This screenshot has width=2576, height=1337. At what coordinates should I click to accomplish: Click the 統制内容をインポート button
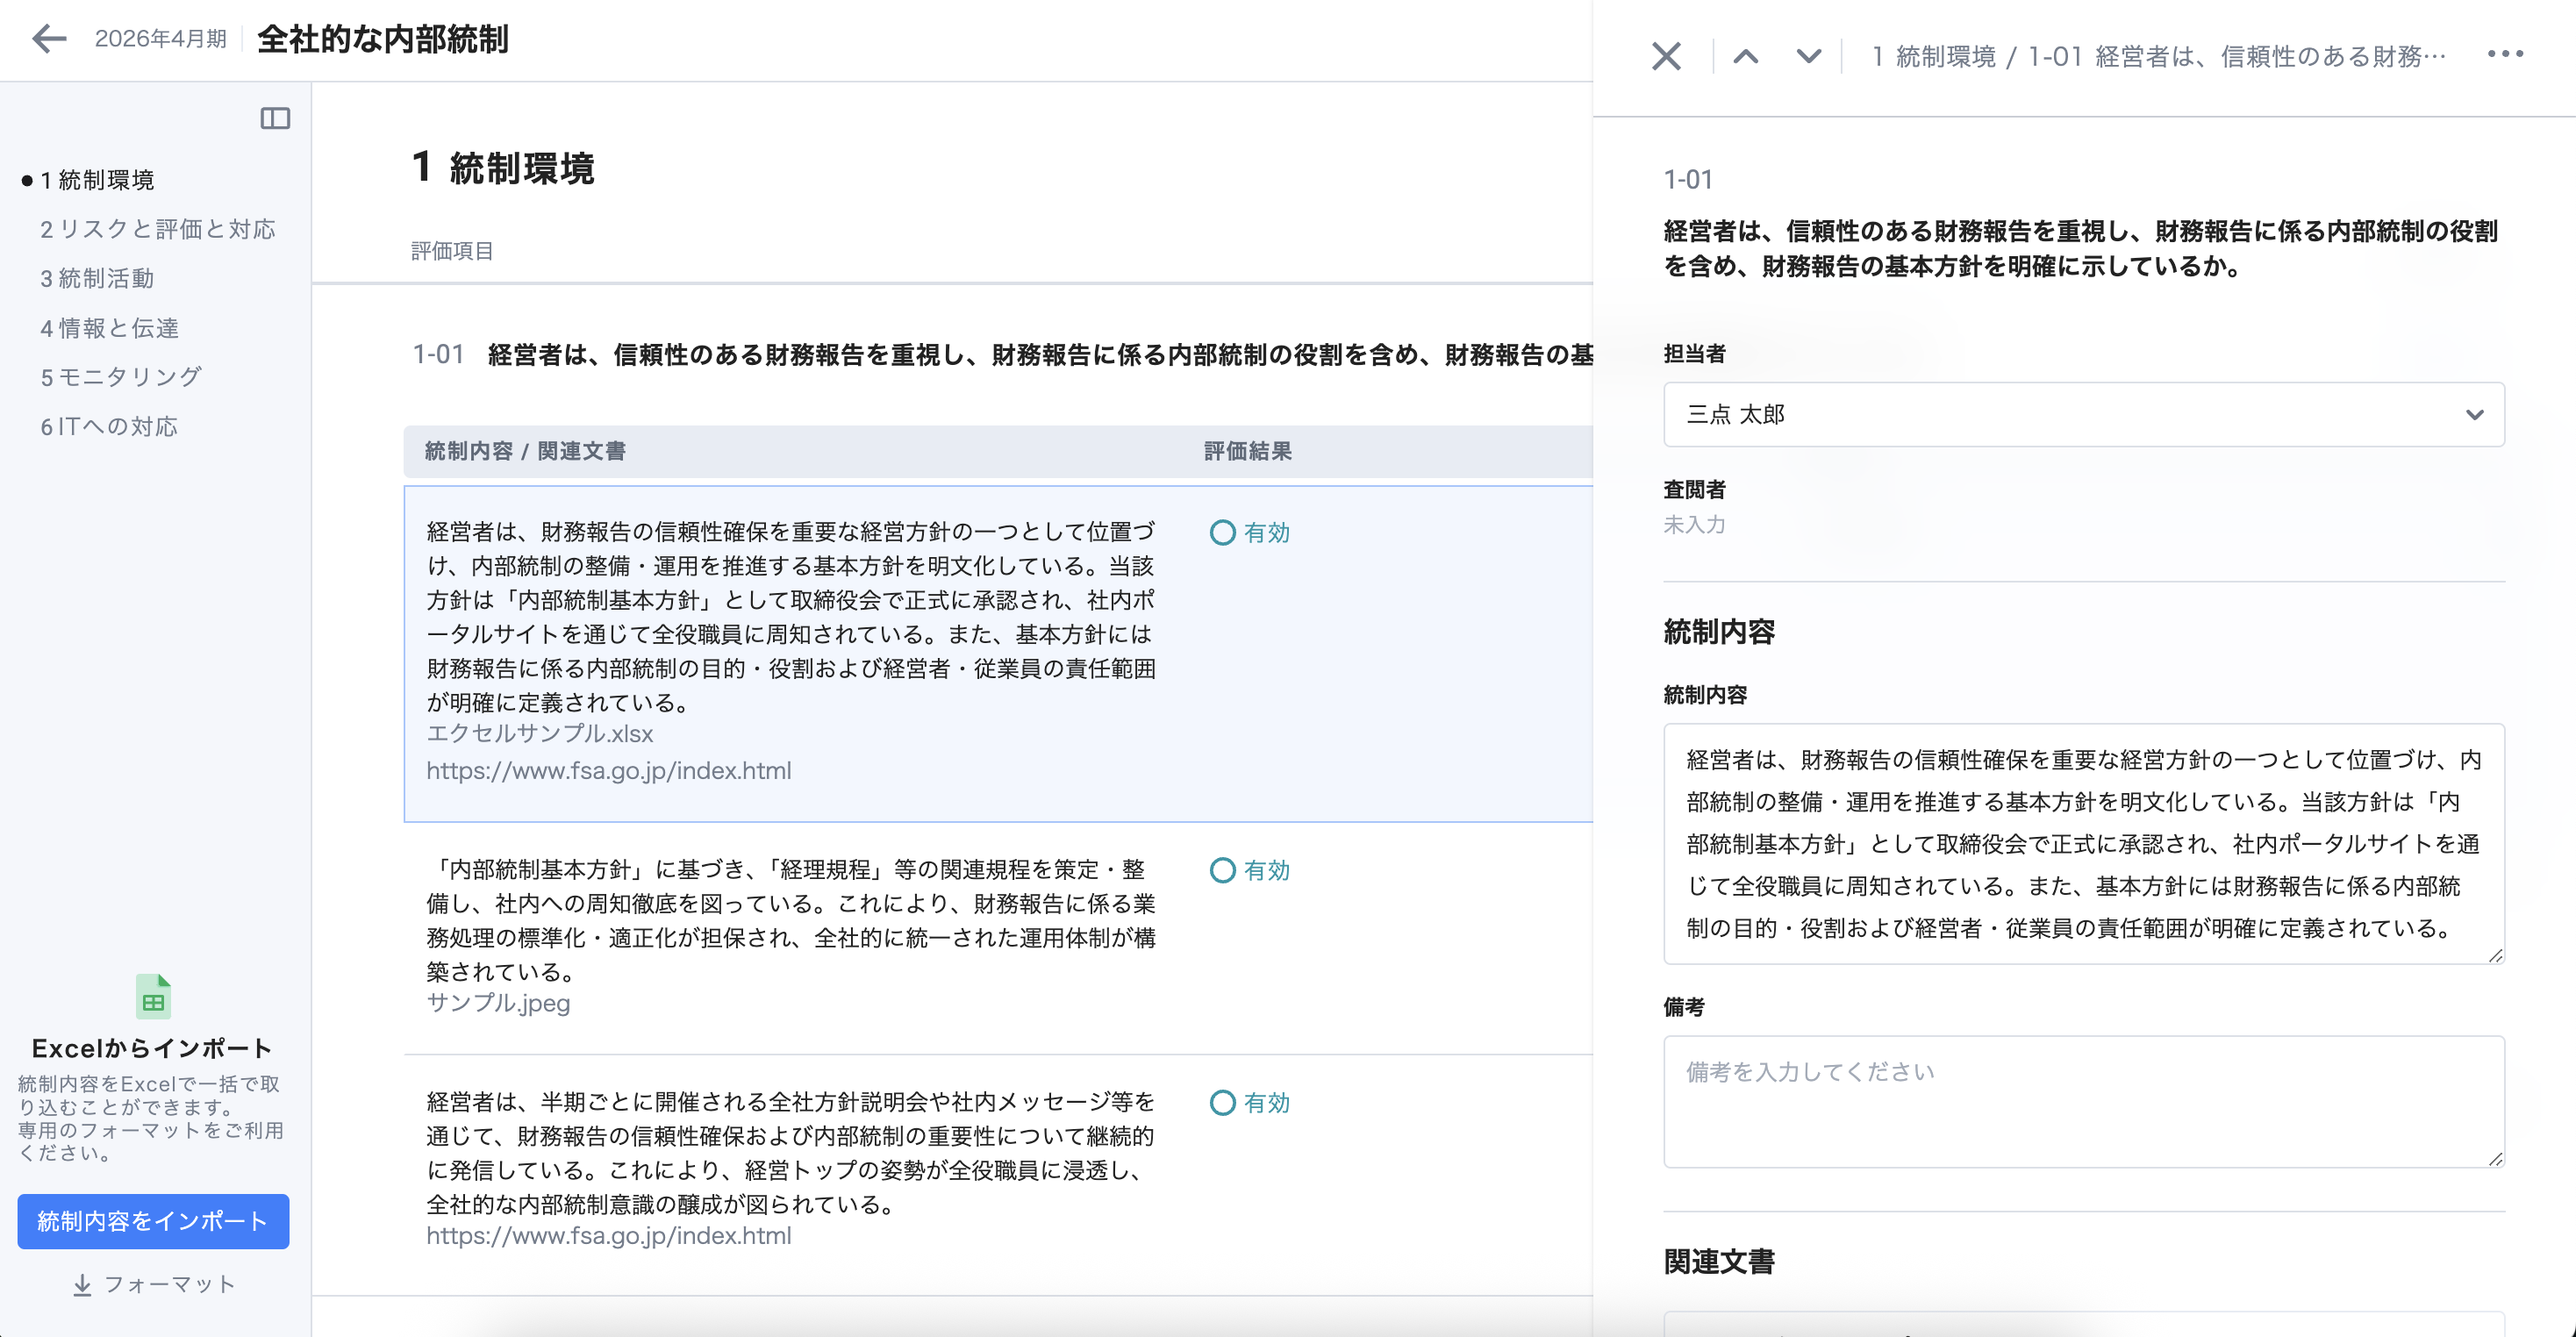[153, 1221]
